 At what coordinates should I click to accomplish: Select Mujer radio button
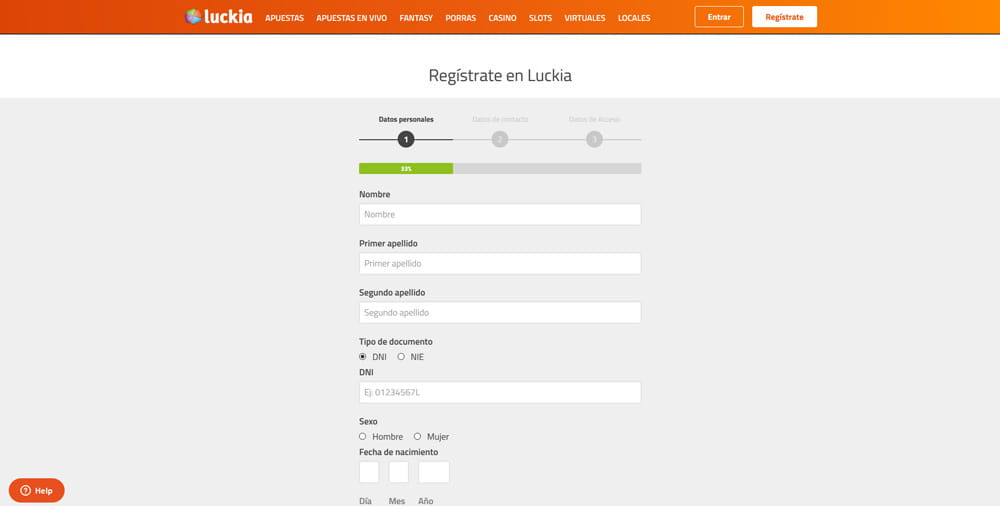(418, 436)
